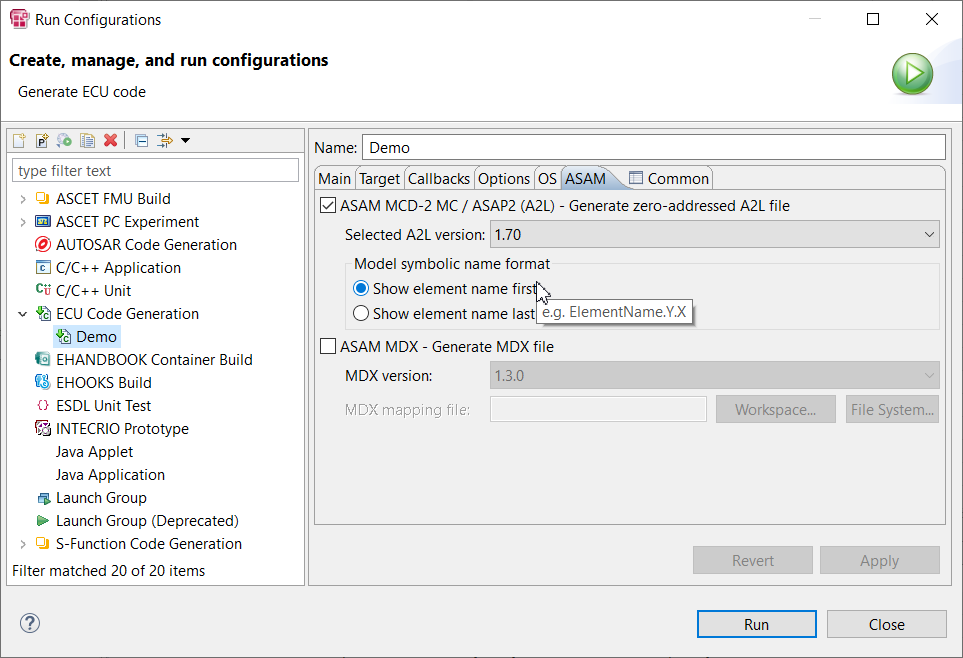Select AUTOSAR Code Generation in tree

pos(146,245)
